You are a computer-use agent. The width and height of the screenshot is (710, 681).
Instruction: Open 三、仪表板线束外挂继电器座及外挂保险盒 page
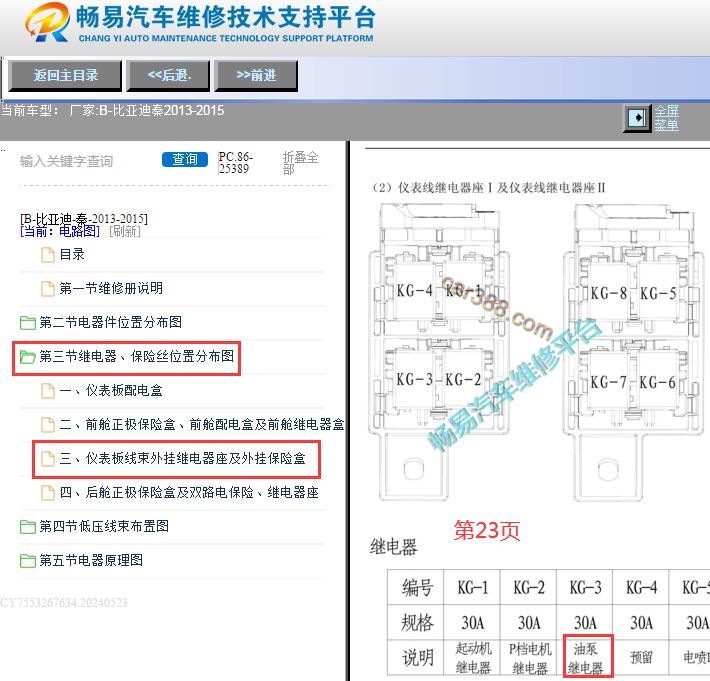coord(182,459)
